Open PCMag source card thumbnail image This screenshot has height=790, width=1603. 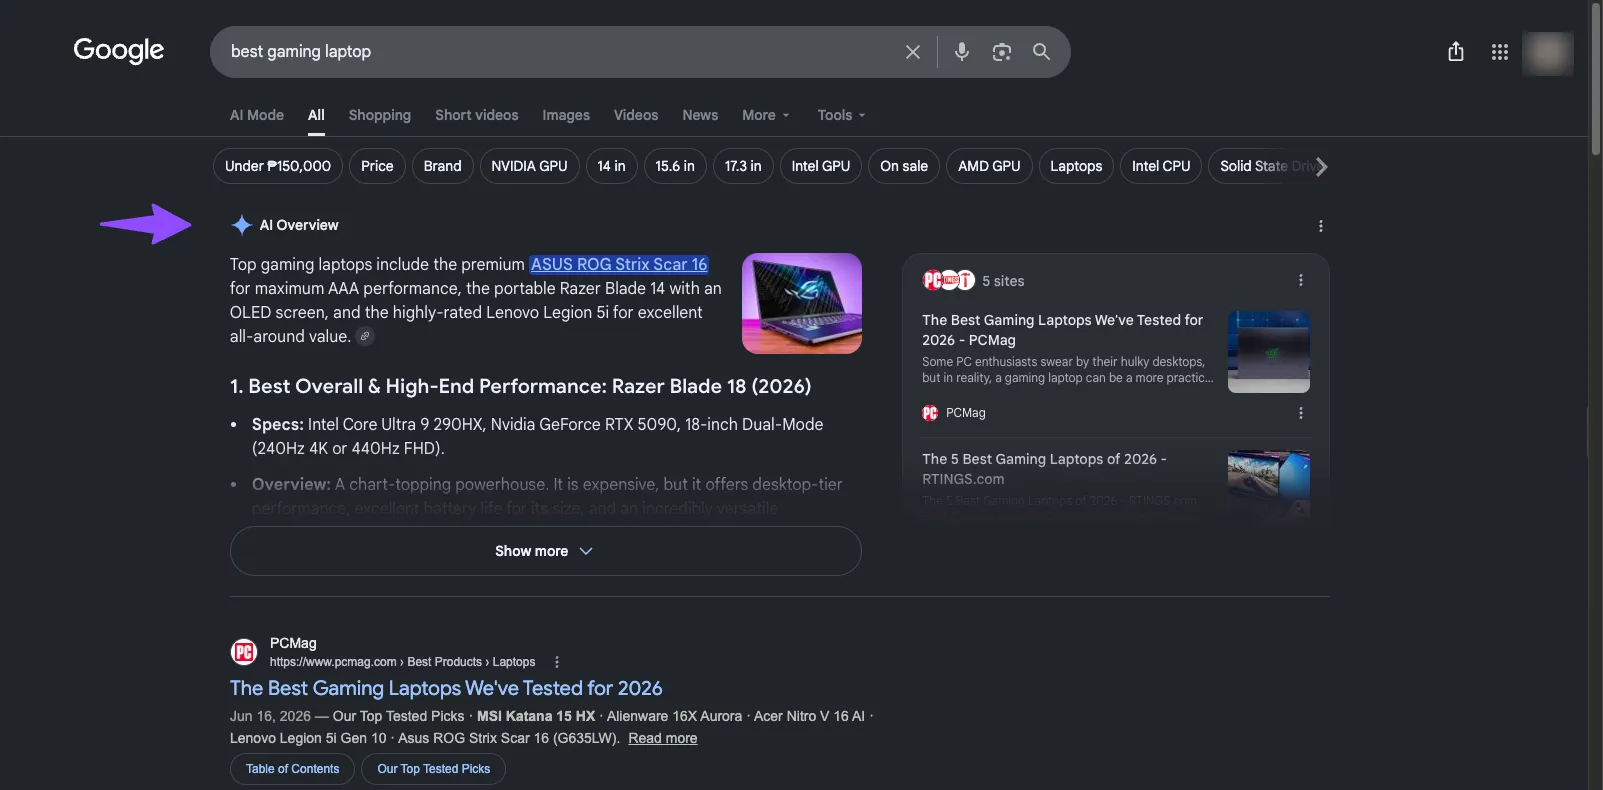click(x=1269, y=352)
